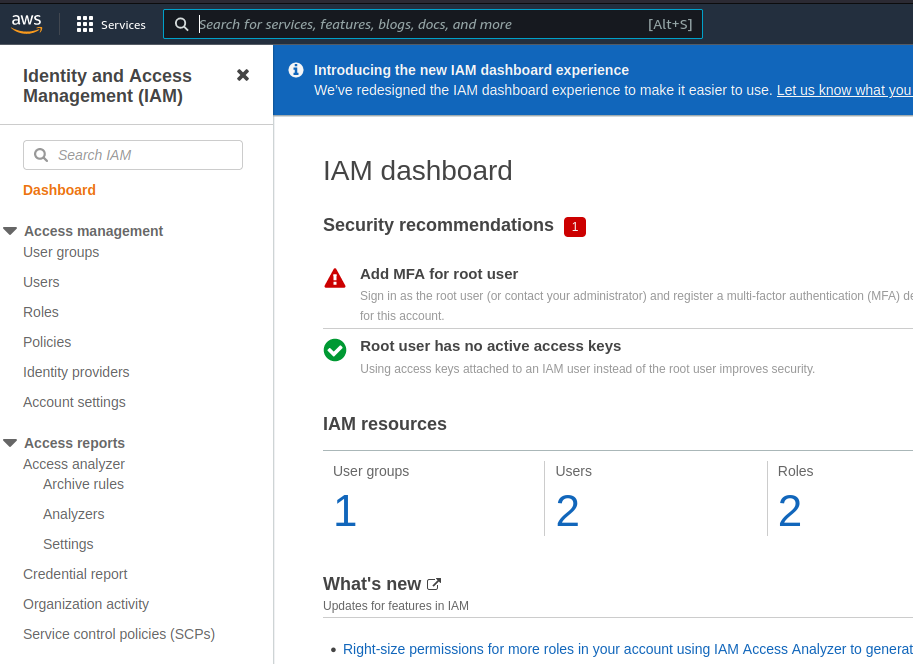Open Policies in the sidebar
This screenshot has height=664, width=913.
[47, 342]
